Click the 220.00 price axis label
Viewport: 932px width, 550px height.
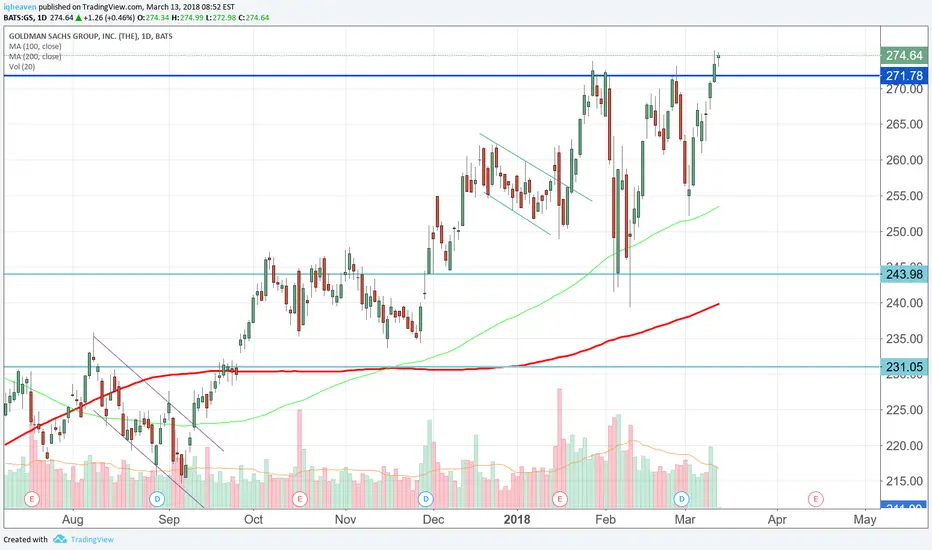904,445
